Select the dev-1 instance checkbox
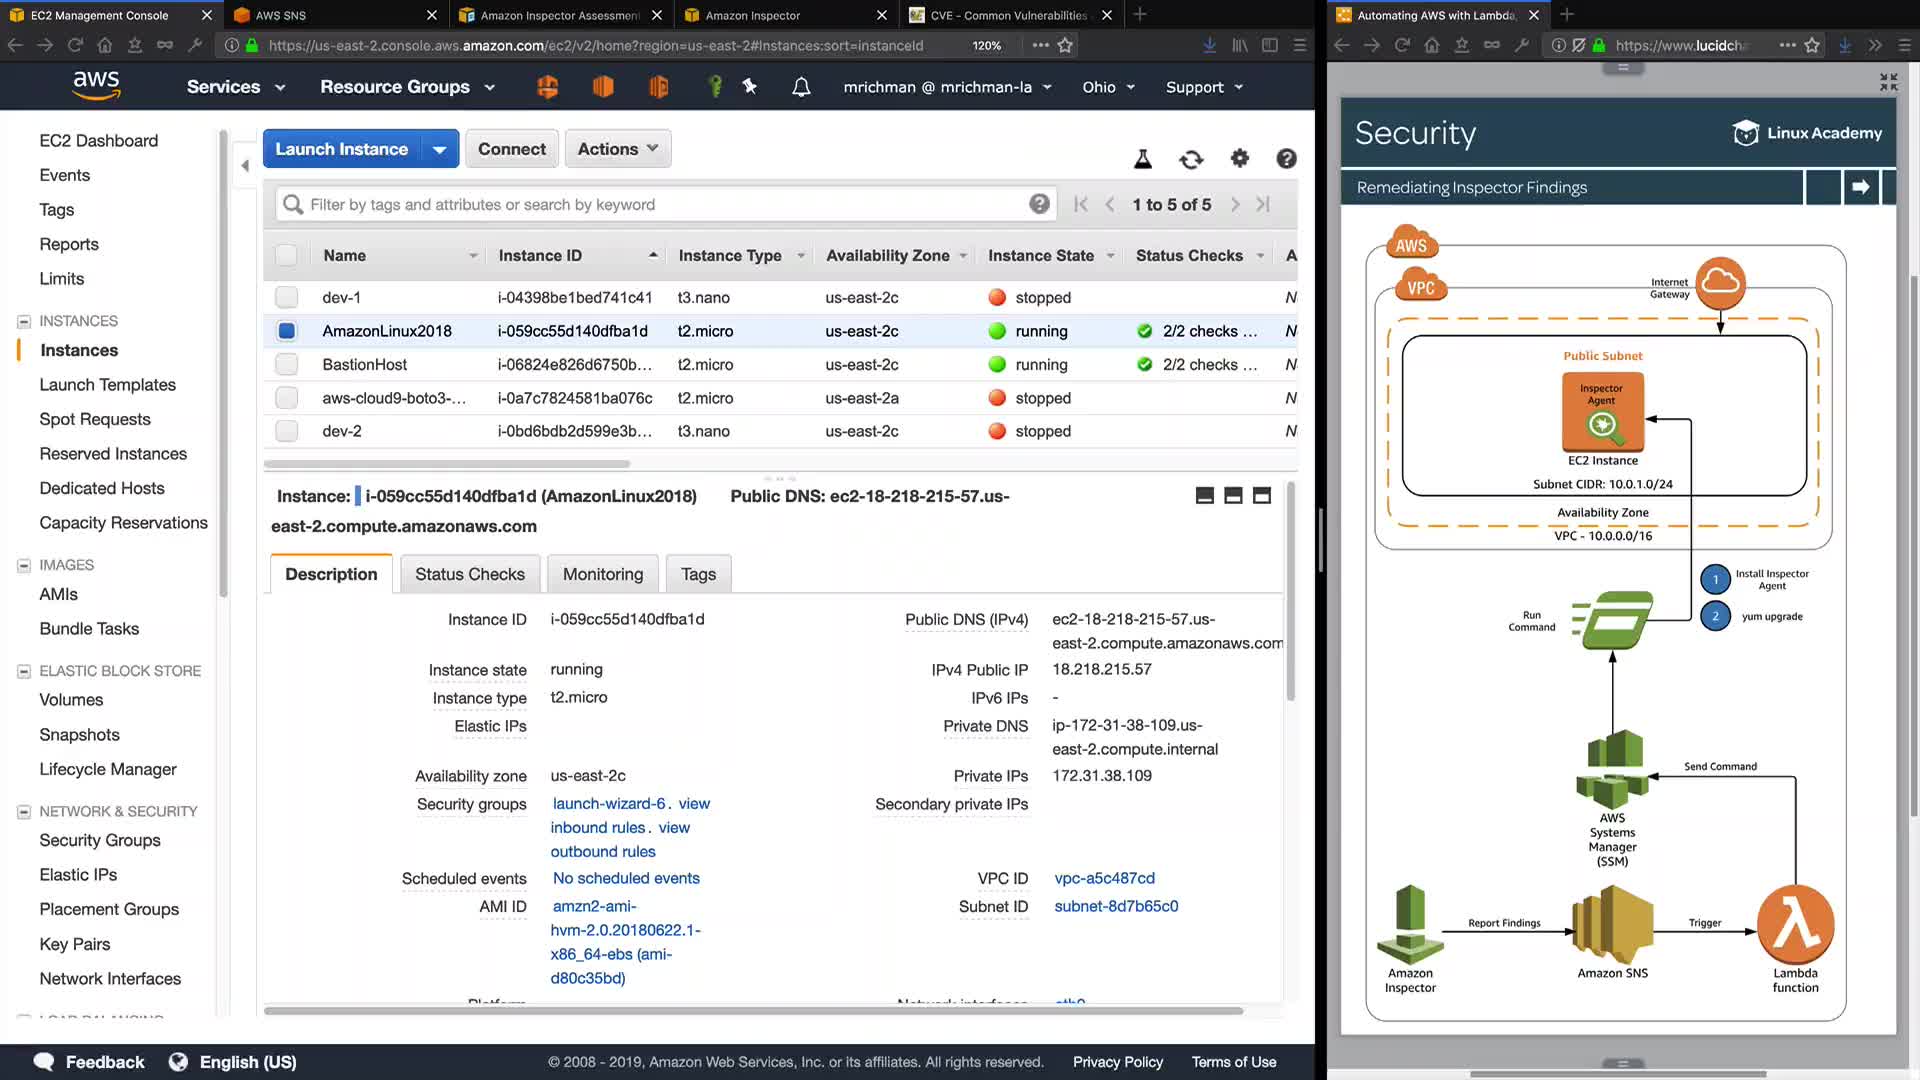Viewport: 1920px width, 1080px height. pos(287,297)
